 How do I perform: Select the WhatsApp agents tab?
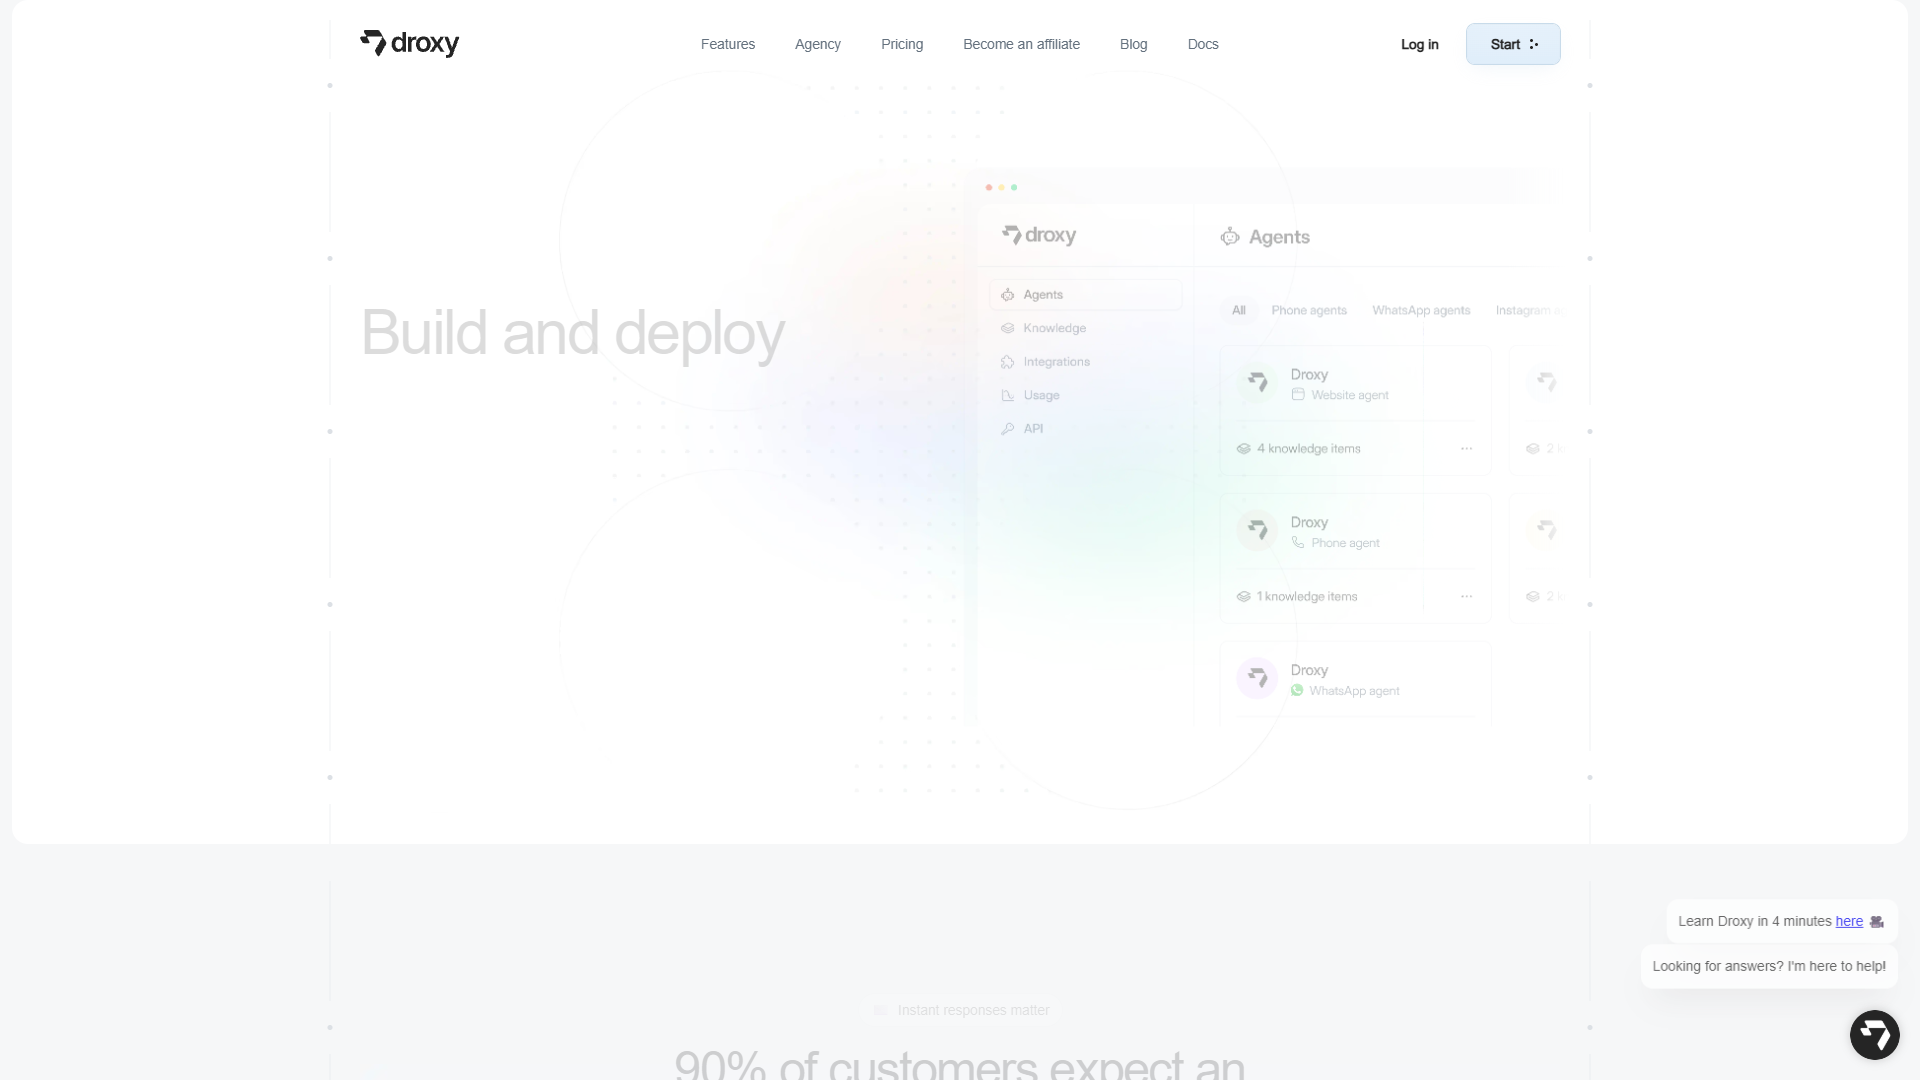point(1421,310)
